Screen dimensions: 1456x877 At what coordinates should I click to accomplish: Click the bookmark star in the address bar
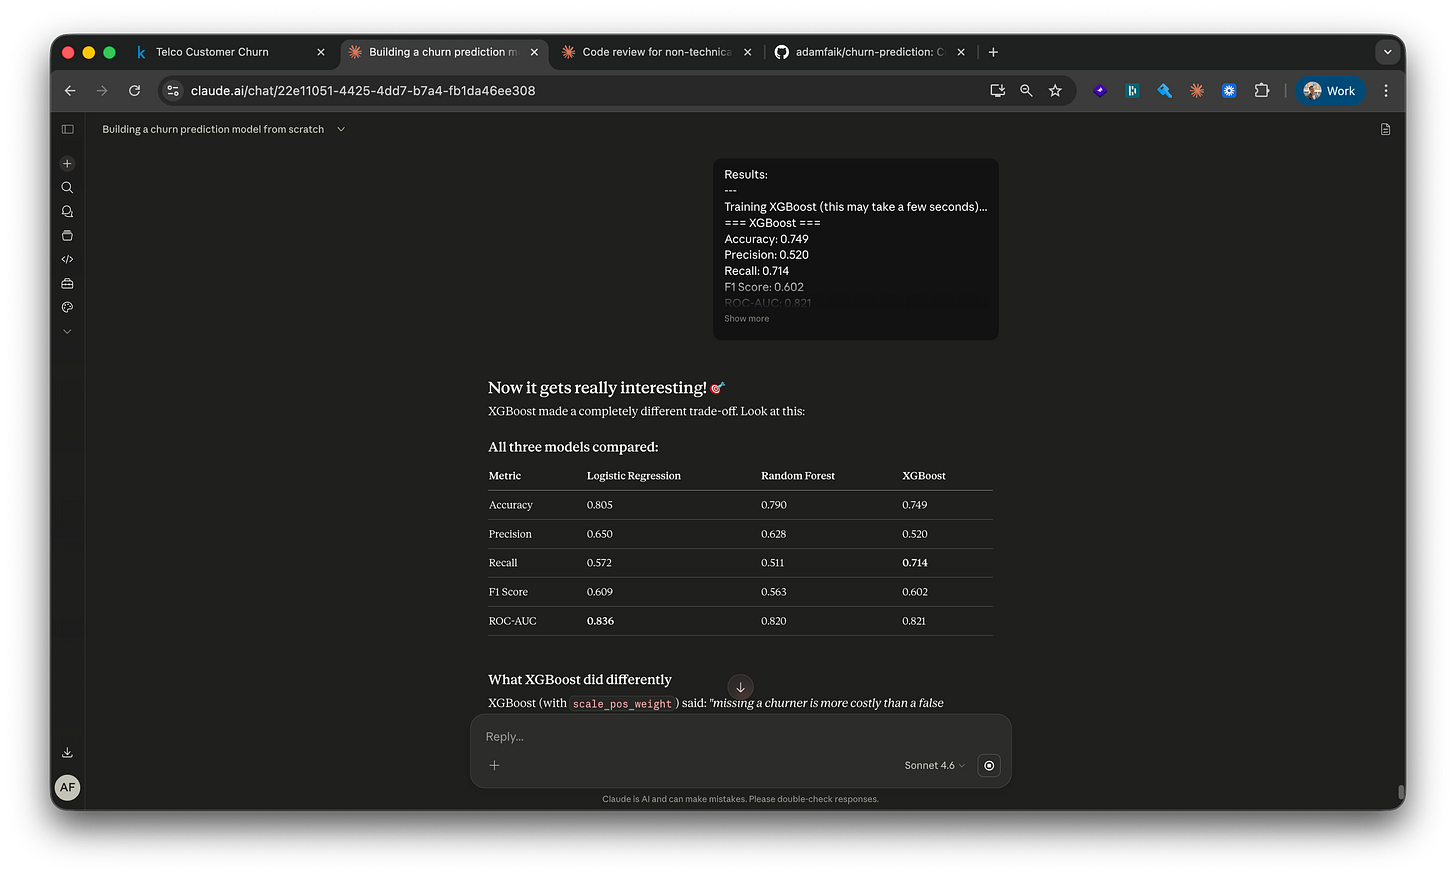(1055, 90)
